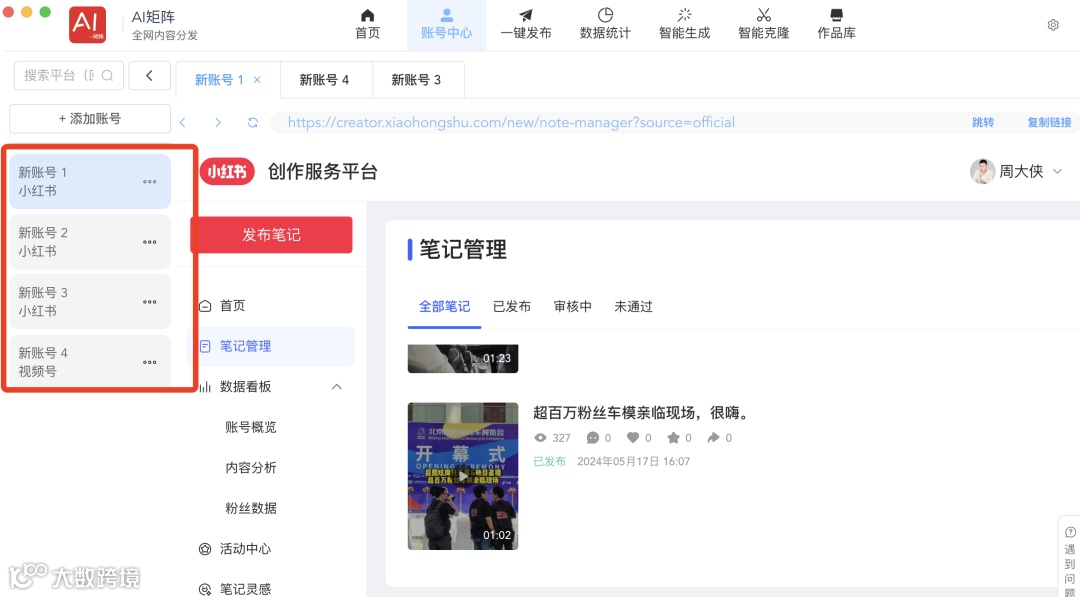This screenshot has height=597, width=1080.
Task: Close the 新账号 1 tab
Action: [x=257, y=80]
